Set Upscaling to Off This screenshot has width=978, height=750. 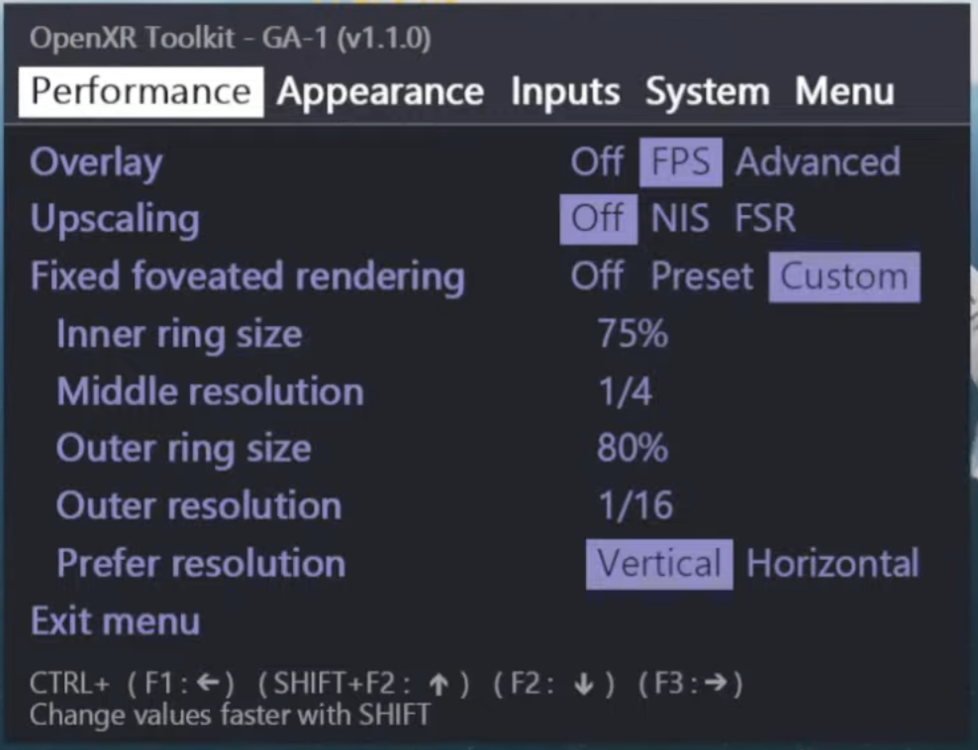598,219
